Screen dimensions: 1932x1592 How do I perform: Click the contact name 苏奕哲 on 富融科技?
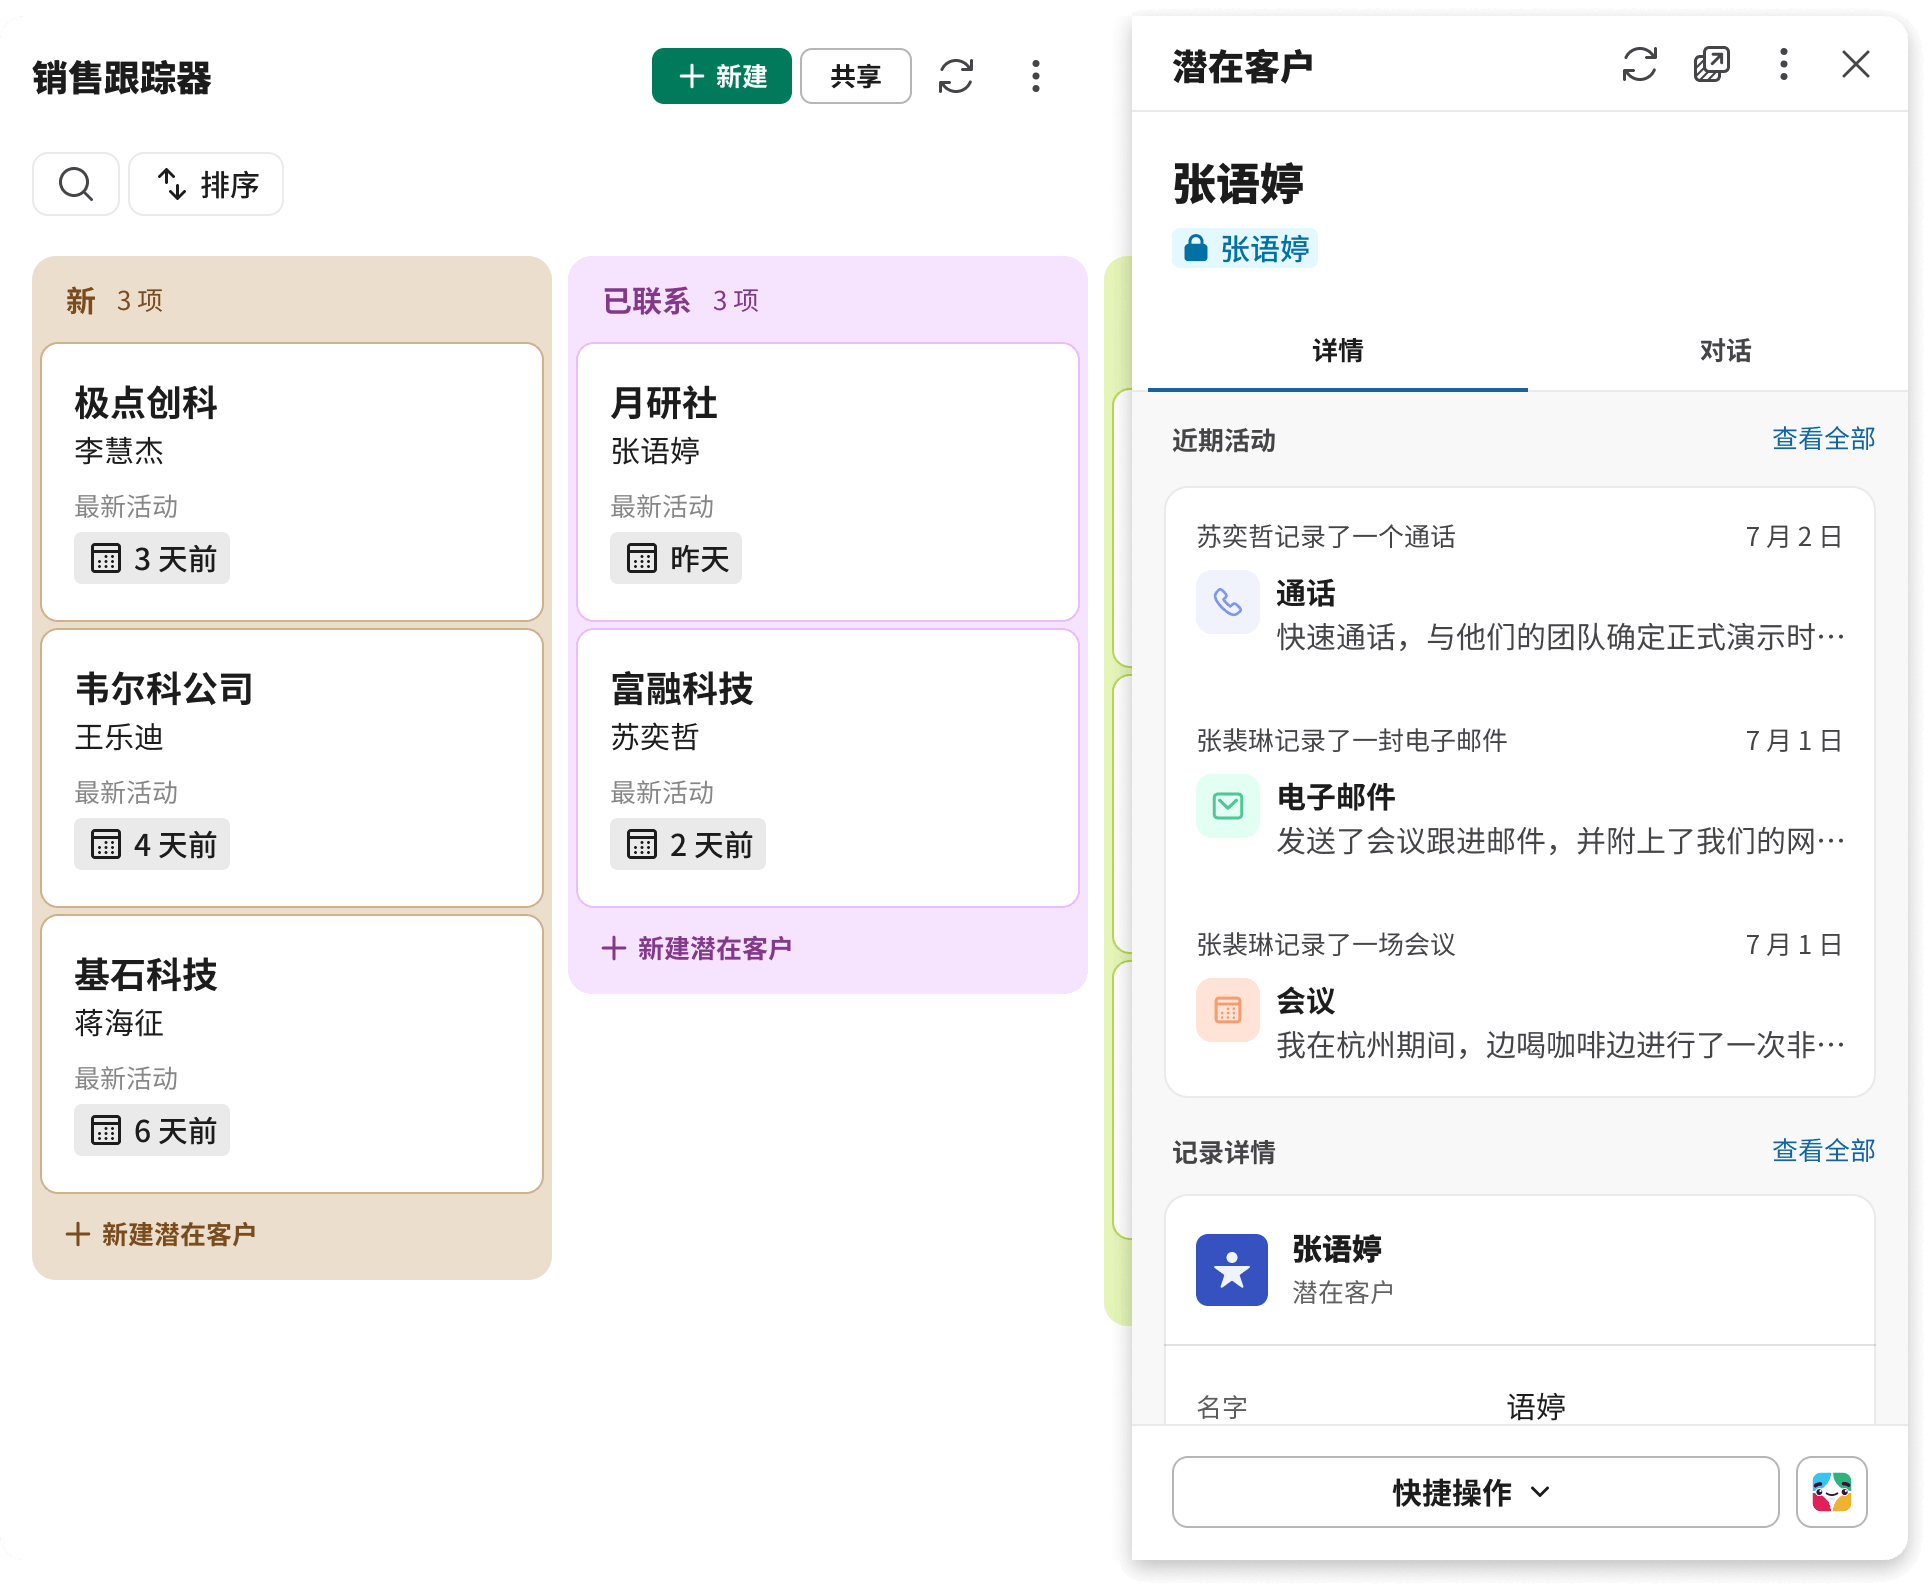coord(655,737)
